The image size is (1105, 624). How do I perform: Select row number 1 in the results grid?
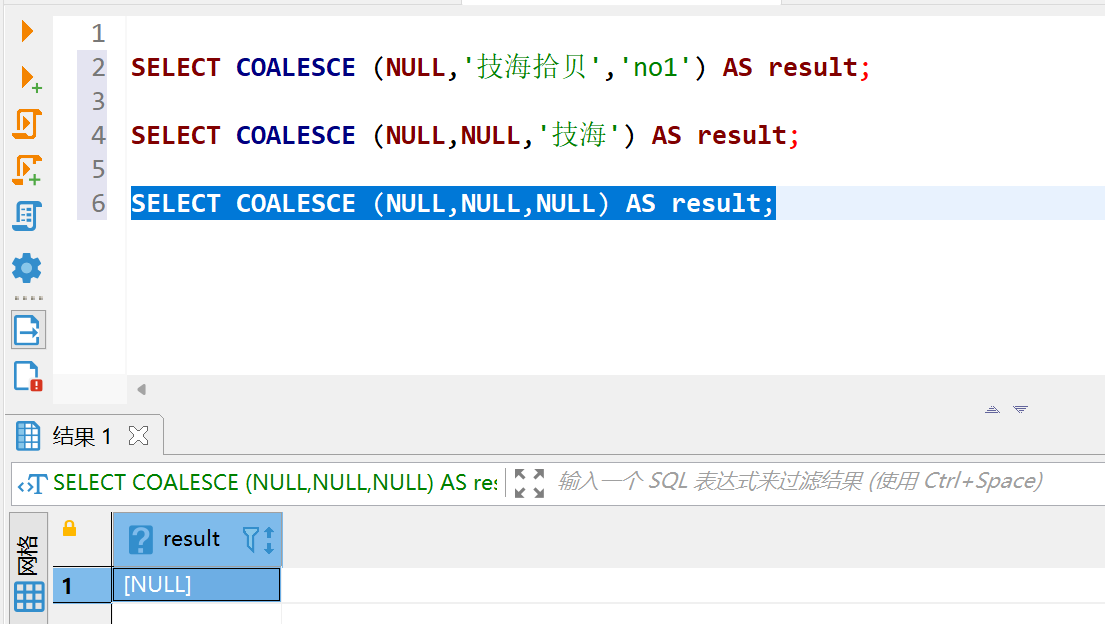[82, 585]
